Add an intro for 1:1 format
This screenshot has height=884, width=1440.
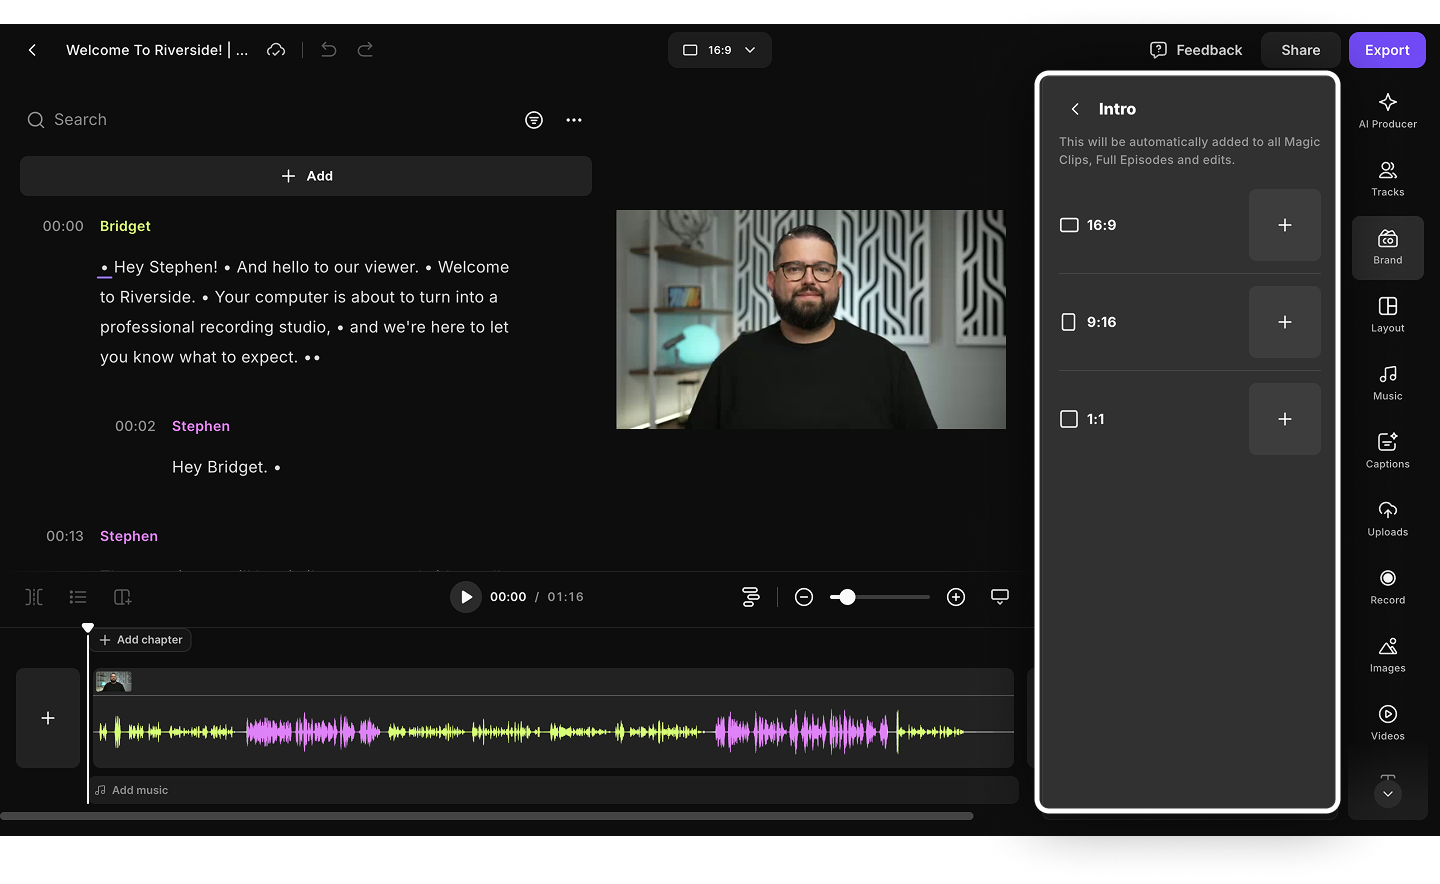(x=1284, y=419)
